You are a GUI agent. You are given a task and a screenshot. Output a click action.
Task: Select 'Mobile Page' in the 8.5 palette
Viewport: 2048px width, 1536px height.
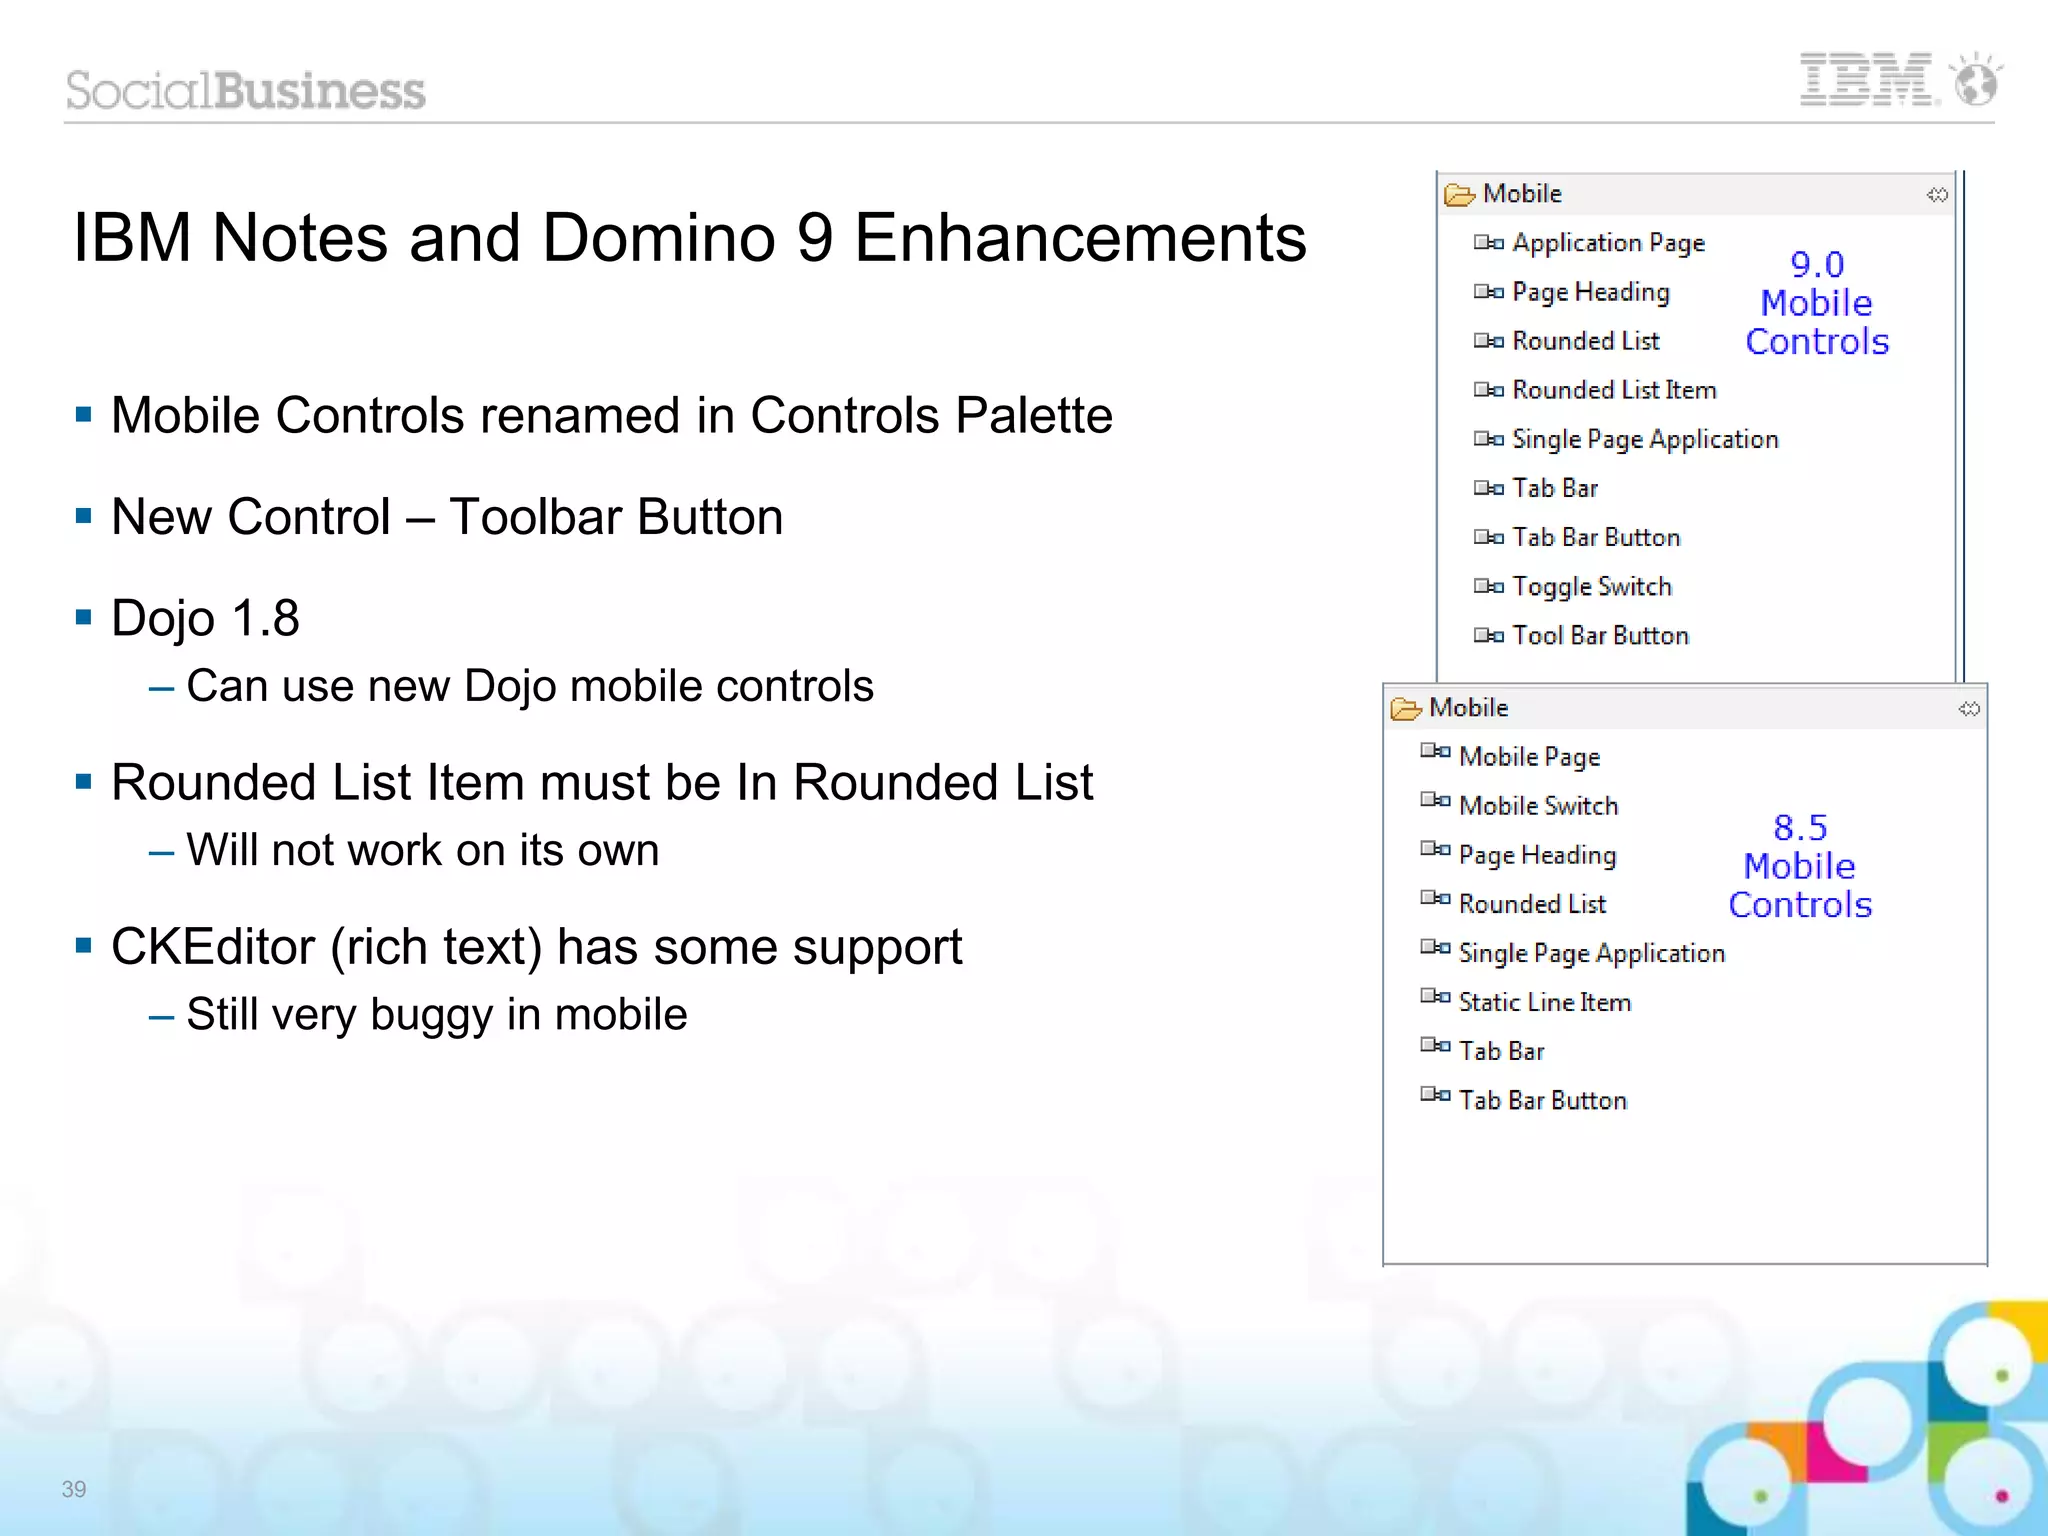(x=1529, y=757)
